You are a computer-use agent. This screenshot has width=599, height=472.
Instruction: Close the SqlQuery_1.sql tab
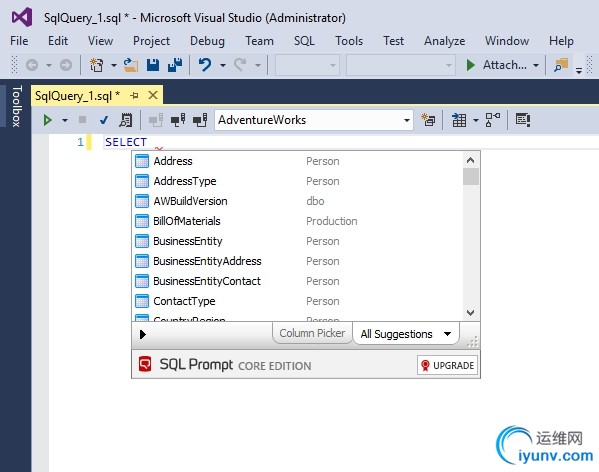(x=153, y=95)
